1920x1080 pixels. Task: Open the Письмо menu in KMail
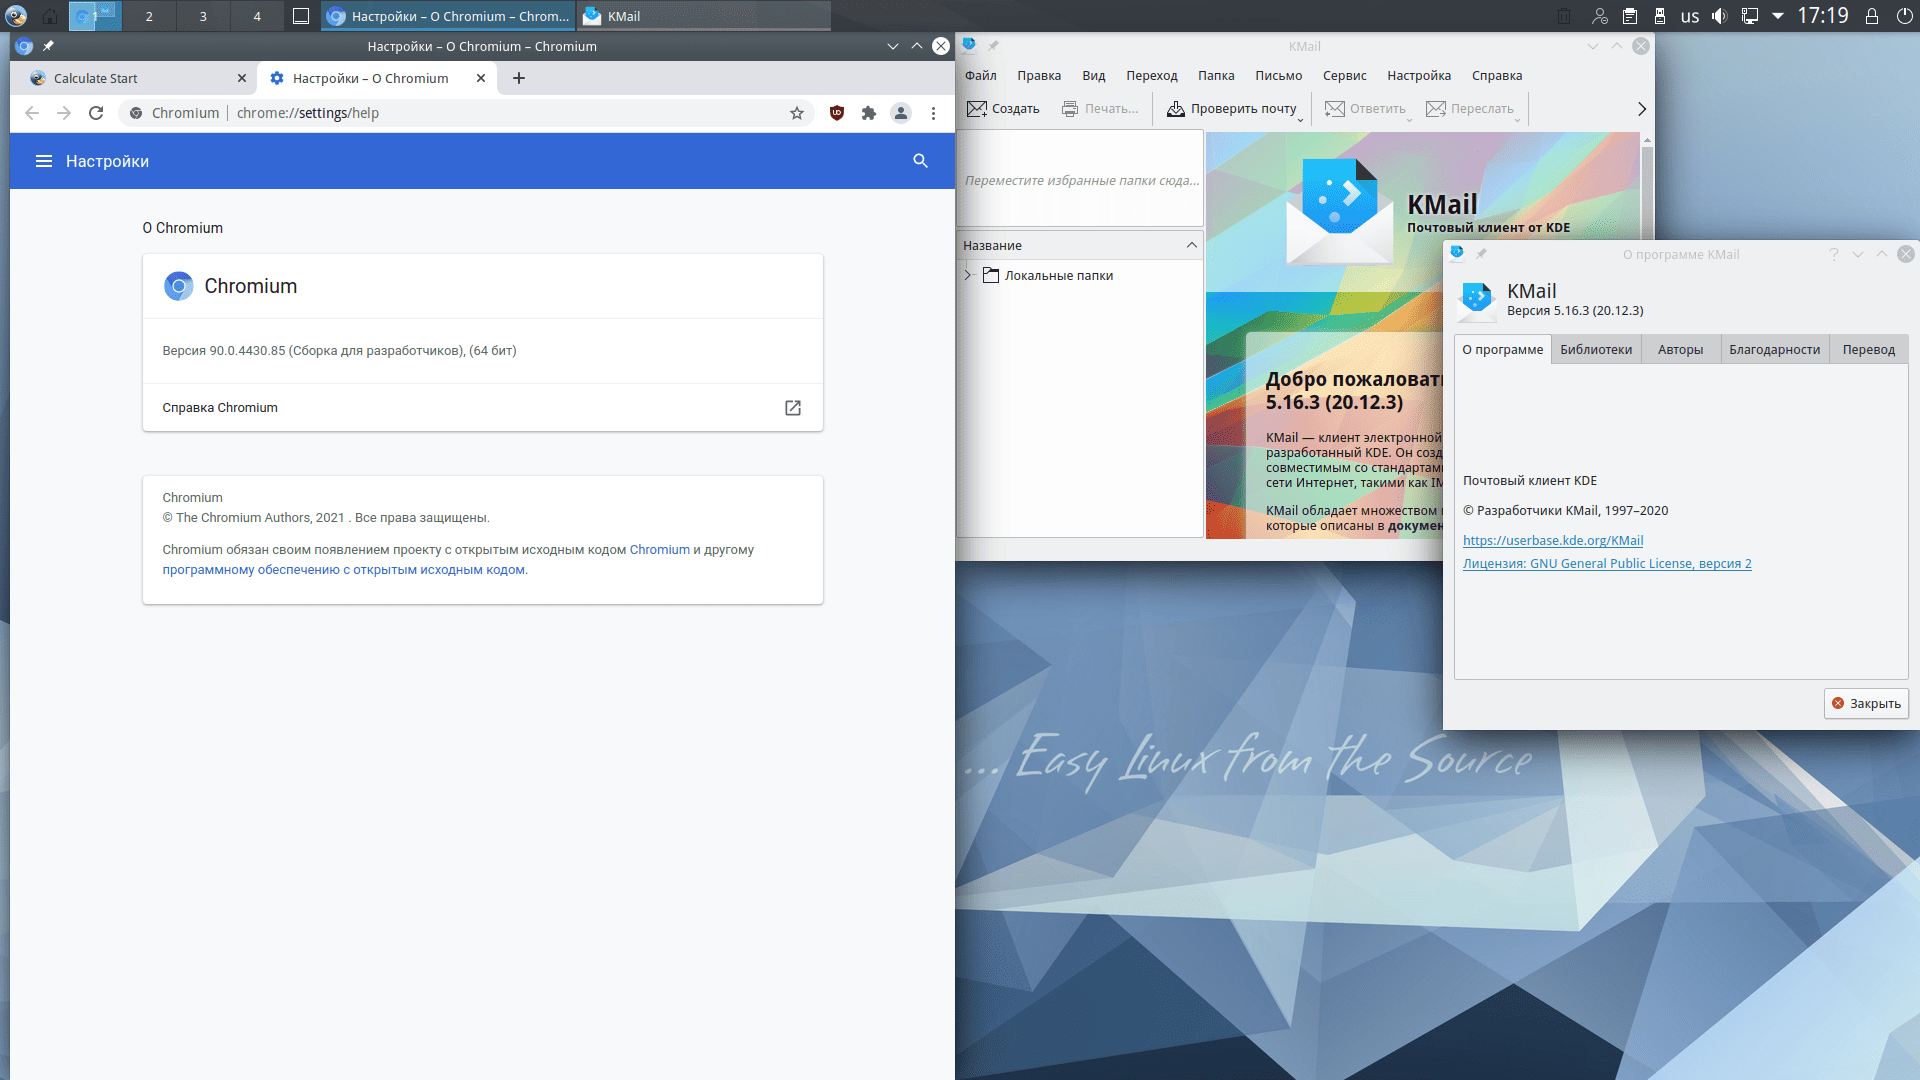tap(1279, 76)
